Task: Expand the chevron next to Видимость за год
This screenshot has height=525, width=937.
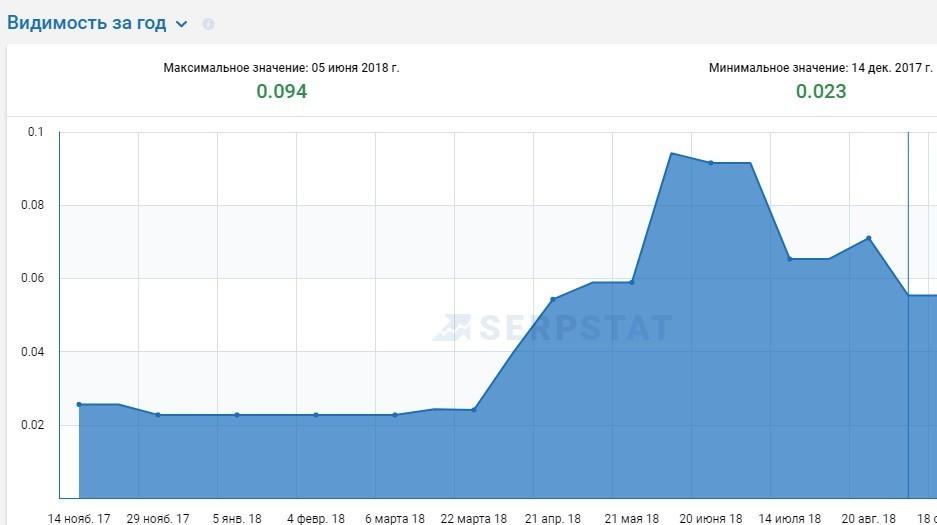Action: click(x=181, y=24)
